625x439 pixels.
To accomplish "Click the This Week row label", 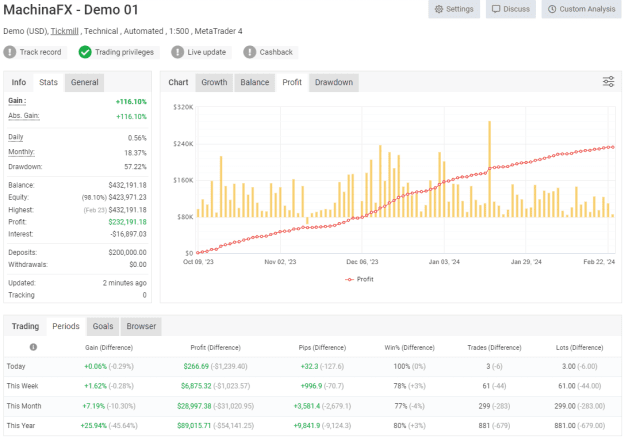I will [22, 386].
